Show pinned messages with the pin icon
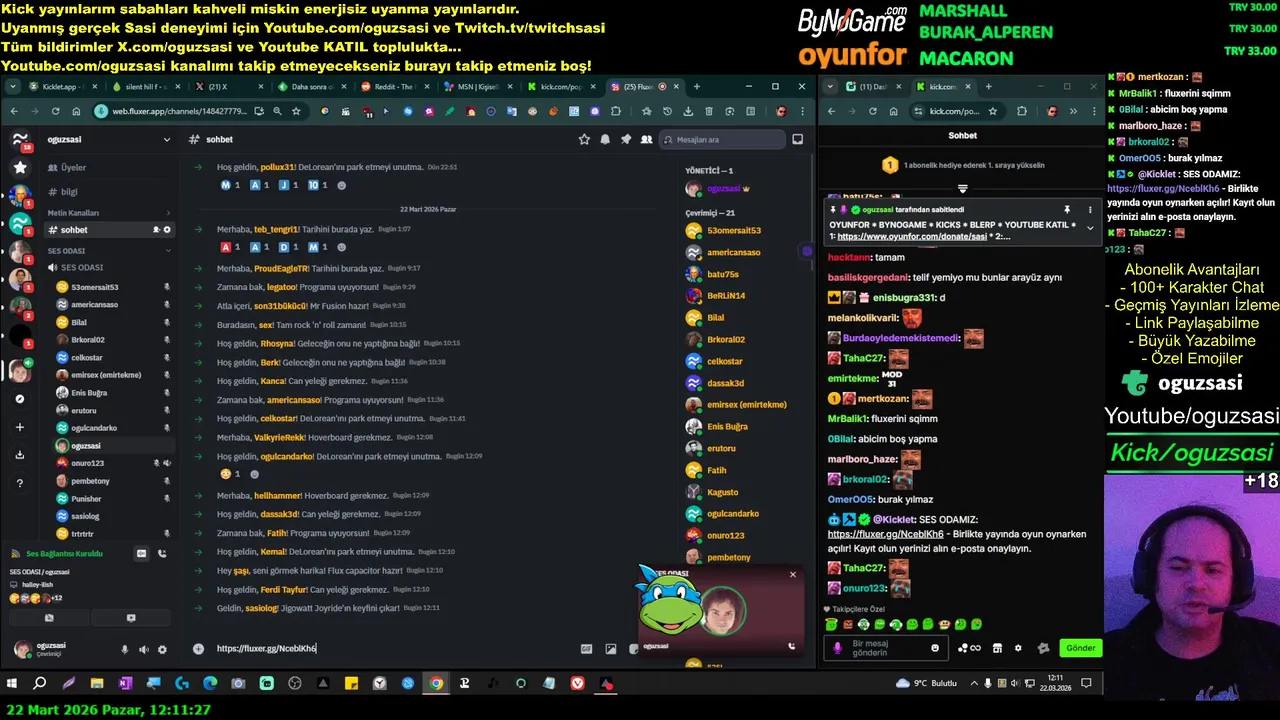 [626, 140]
